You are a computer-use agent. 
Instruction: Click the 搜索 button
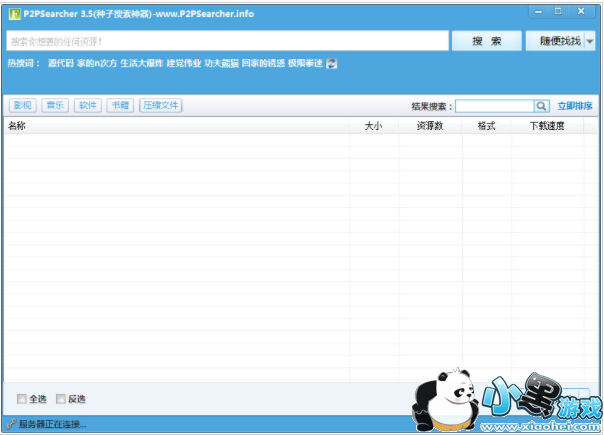[487, 41]
